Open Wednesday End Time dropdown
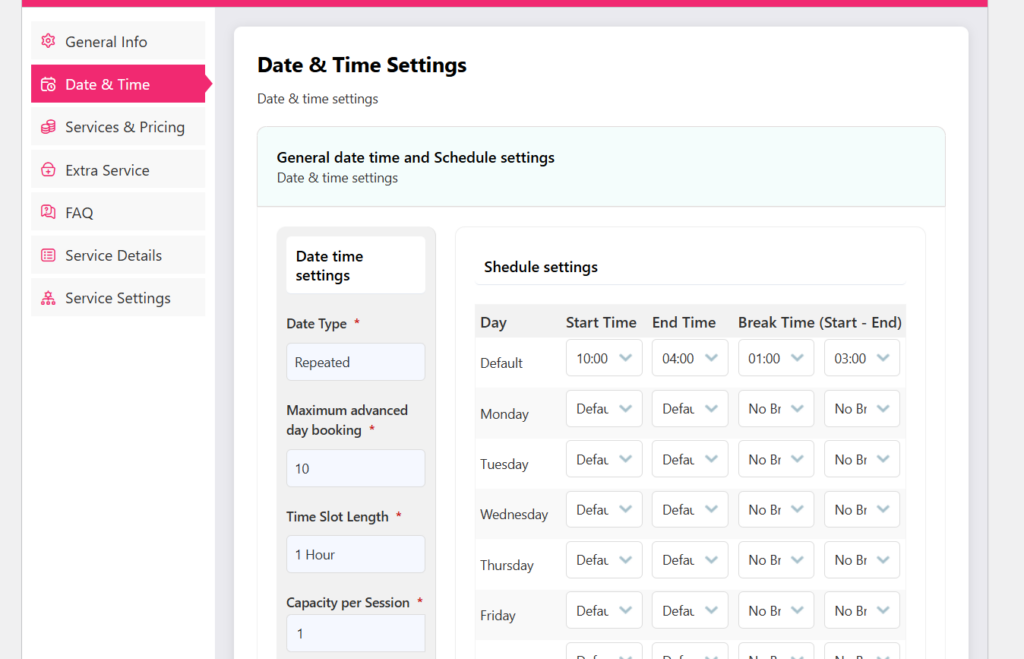 click(690, 509)
